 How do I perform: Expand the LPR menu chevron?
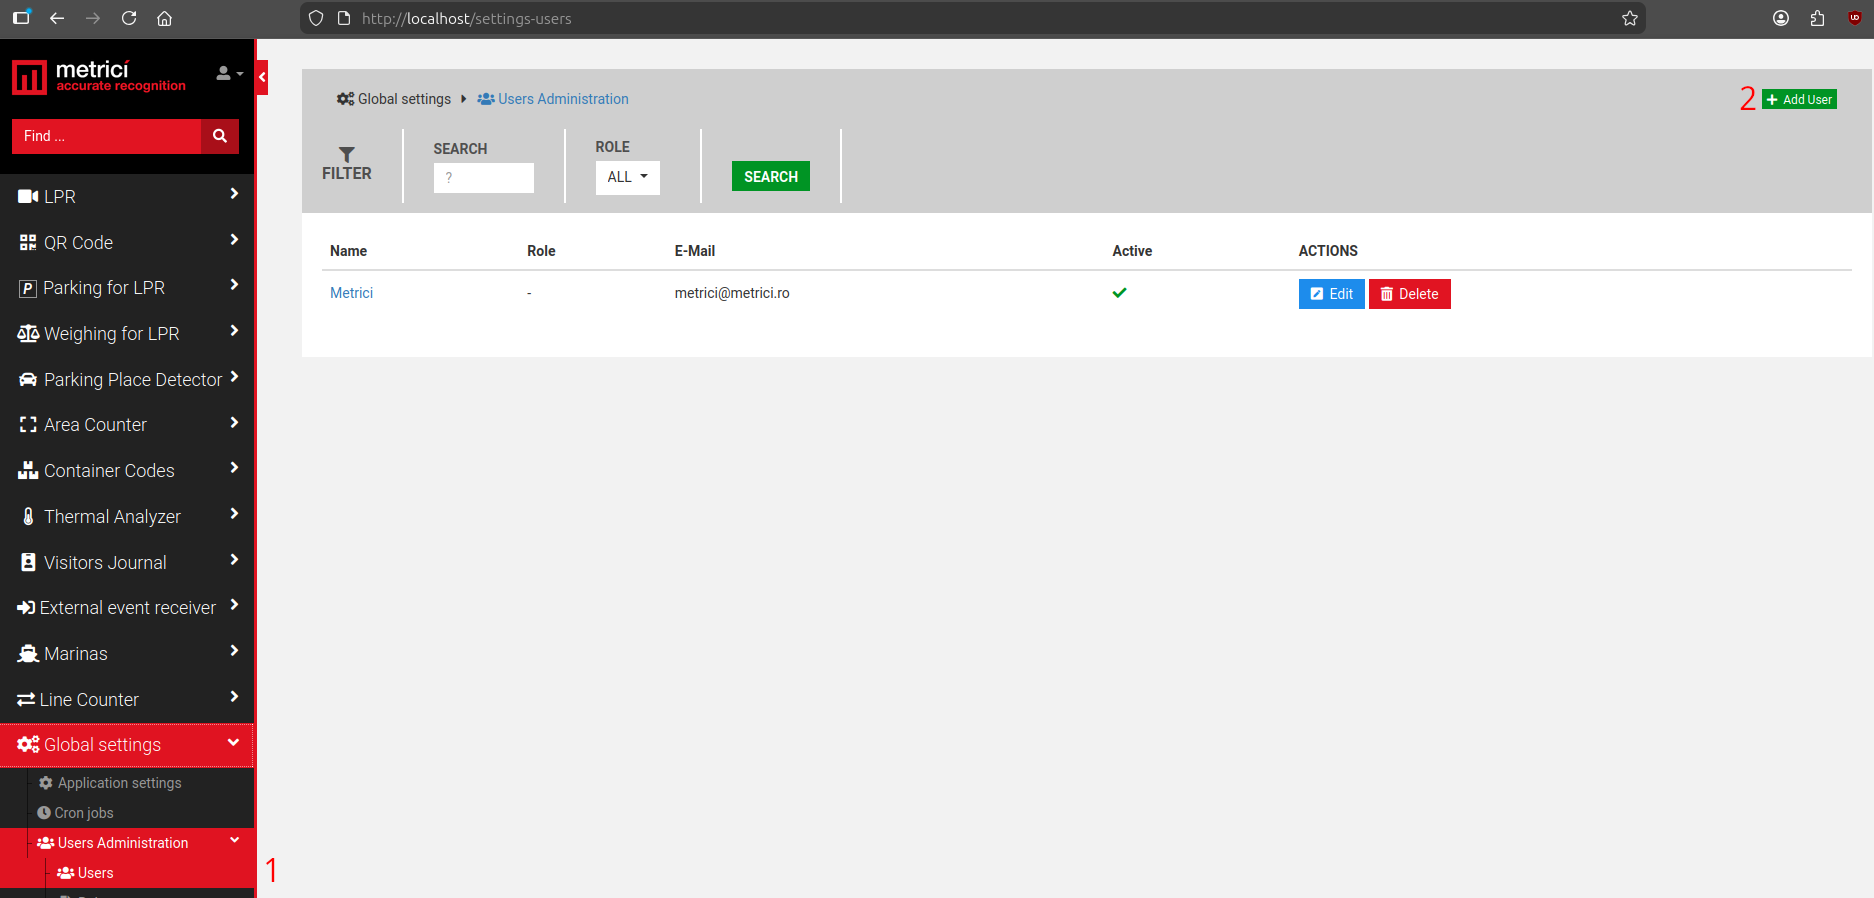(x=234, y=194)
